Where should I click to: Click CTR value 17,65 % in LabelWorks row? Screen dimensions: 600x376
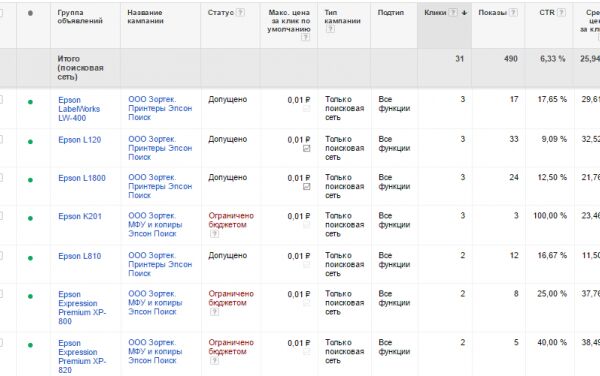pos(552,99)
